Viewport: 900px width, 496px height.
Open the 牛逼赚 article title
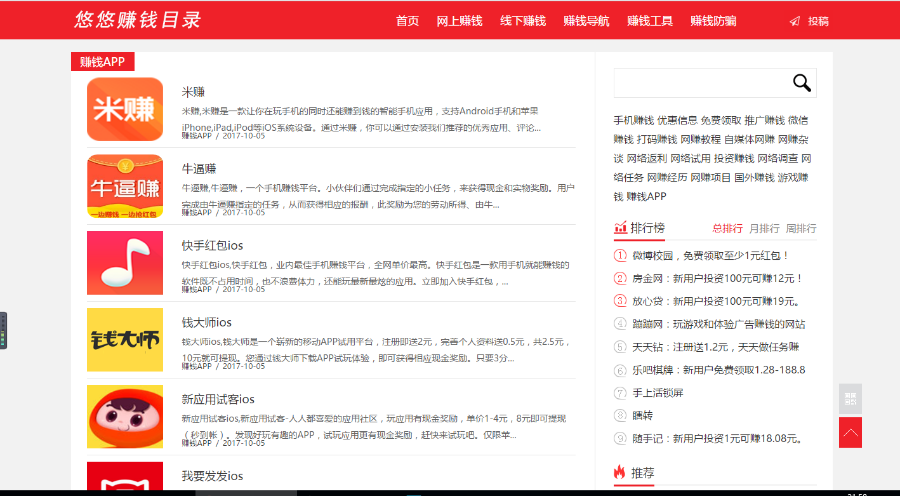tap(199, 169)
